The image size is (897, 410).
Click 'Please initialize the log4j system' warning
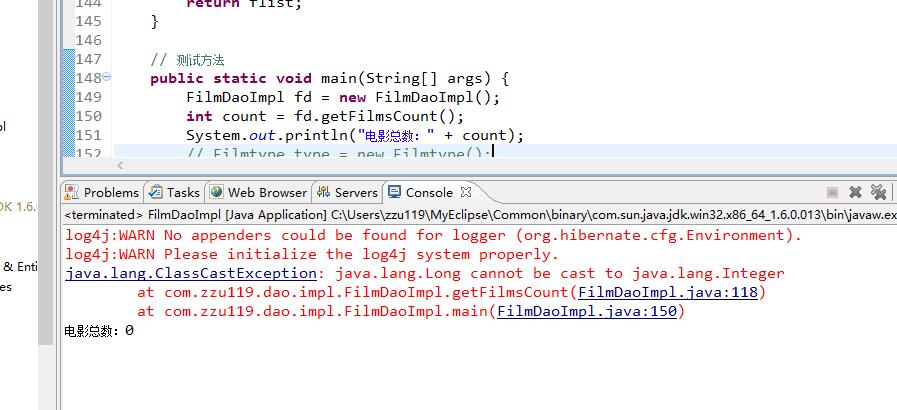pos(312,254)
